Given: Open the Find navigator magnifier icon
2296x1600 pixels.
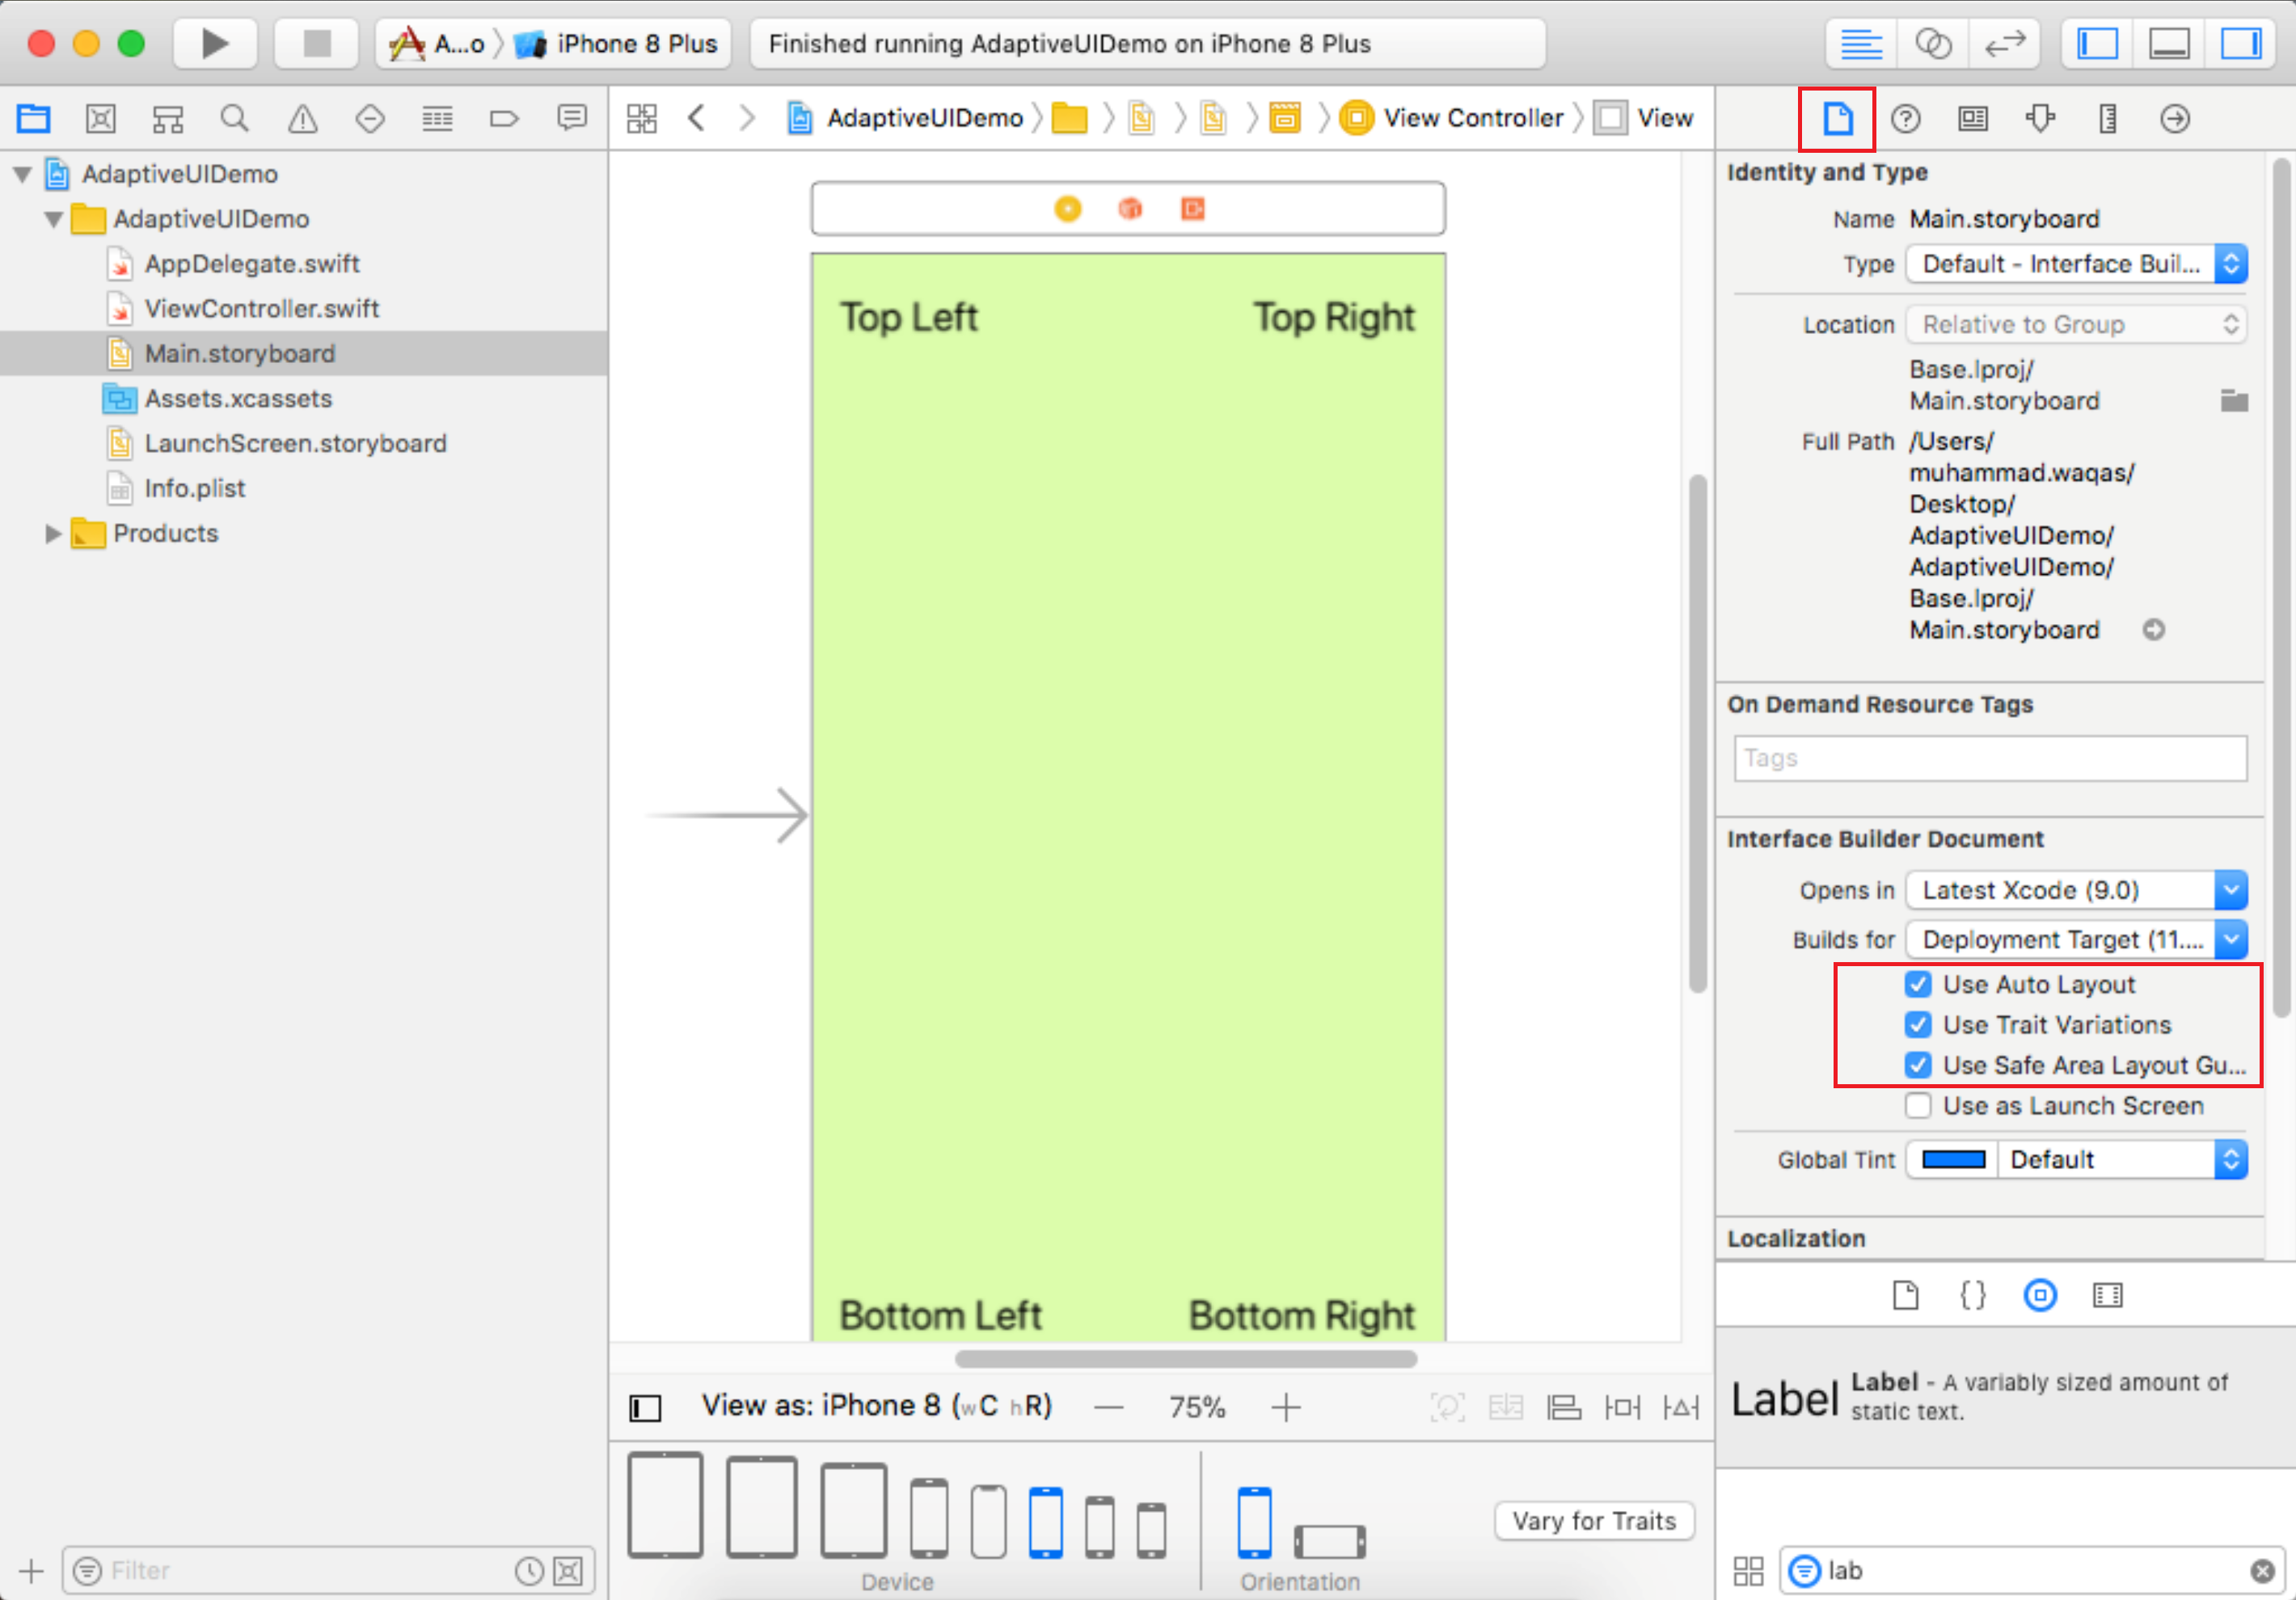Looking at the screenshot, I should (234, 119).
